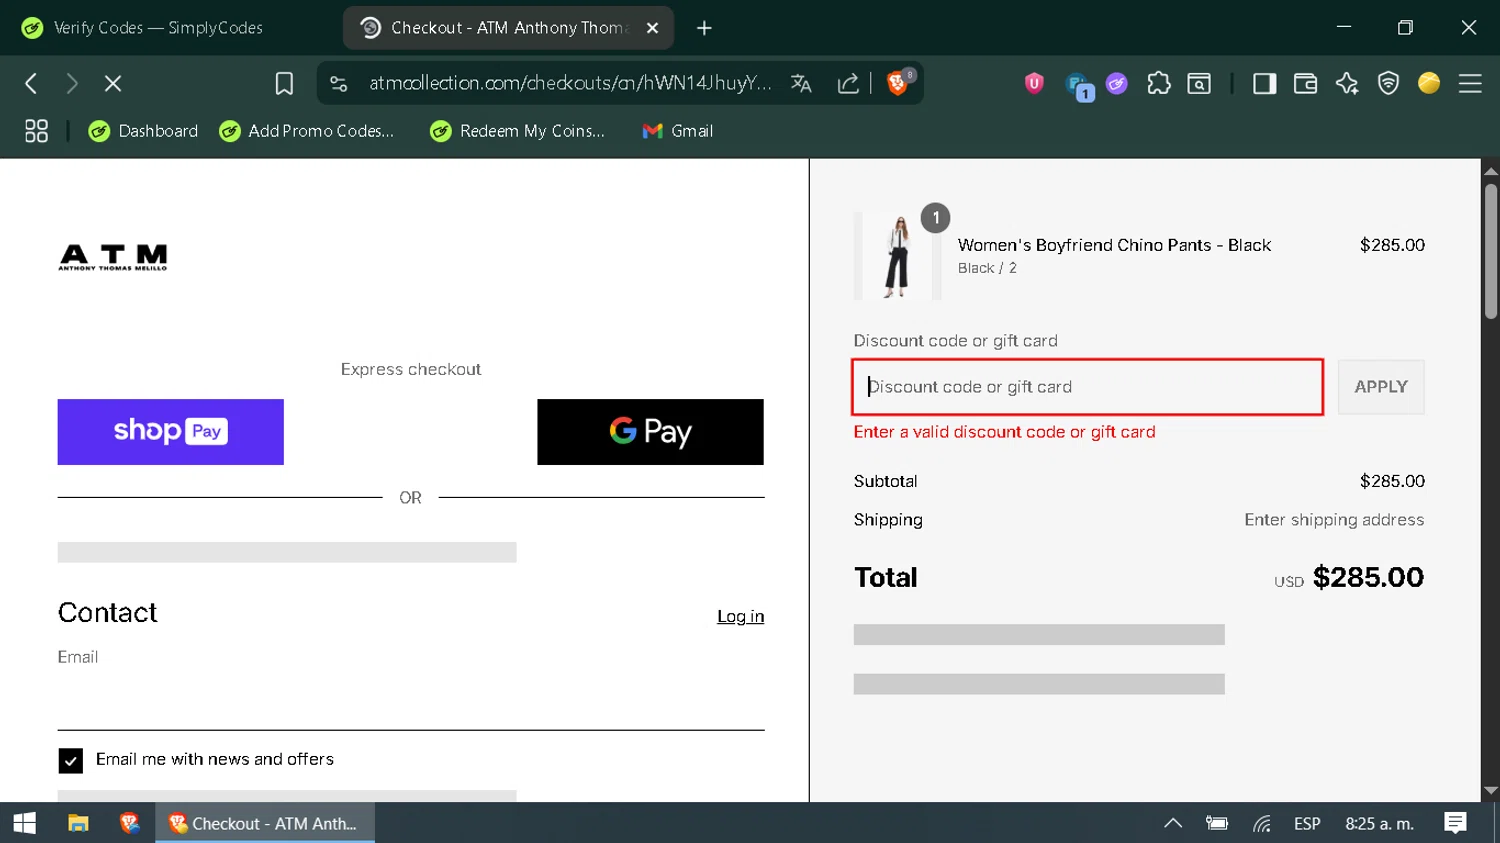The height and width of the screenshot is (843, 1500).
Task: Click Women's Boyfriend Chino Pants - Black title
Action: [x=1114, y=245]
